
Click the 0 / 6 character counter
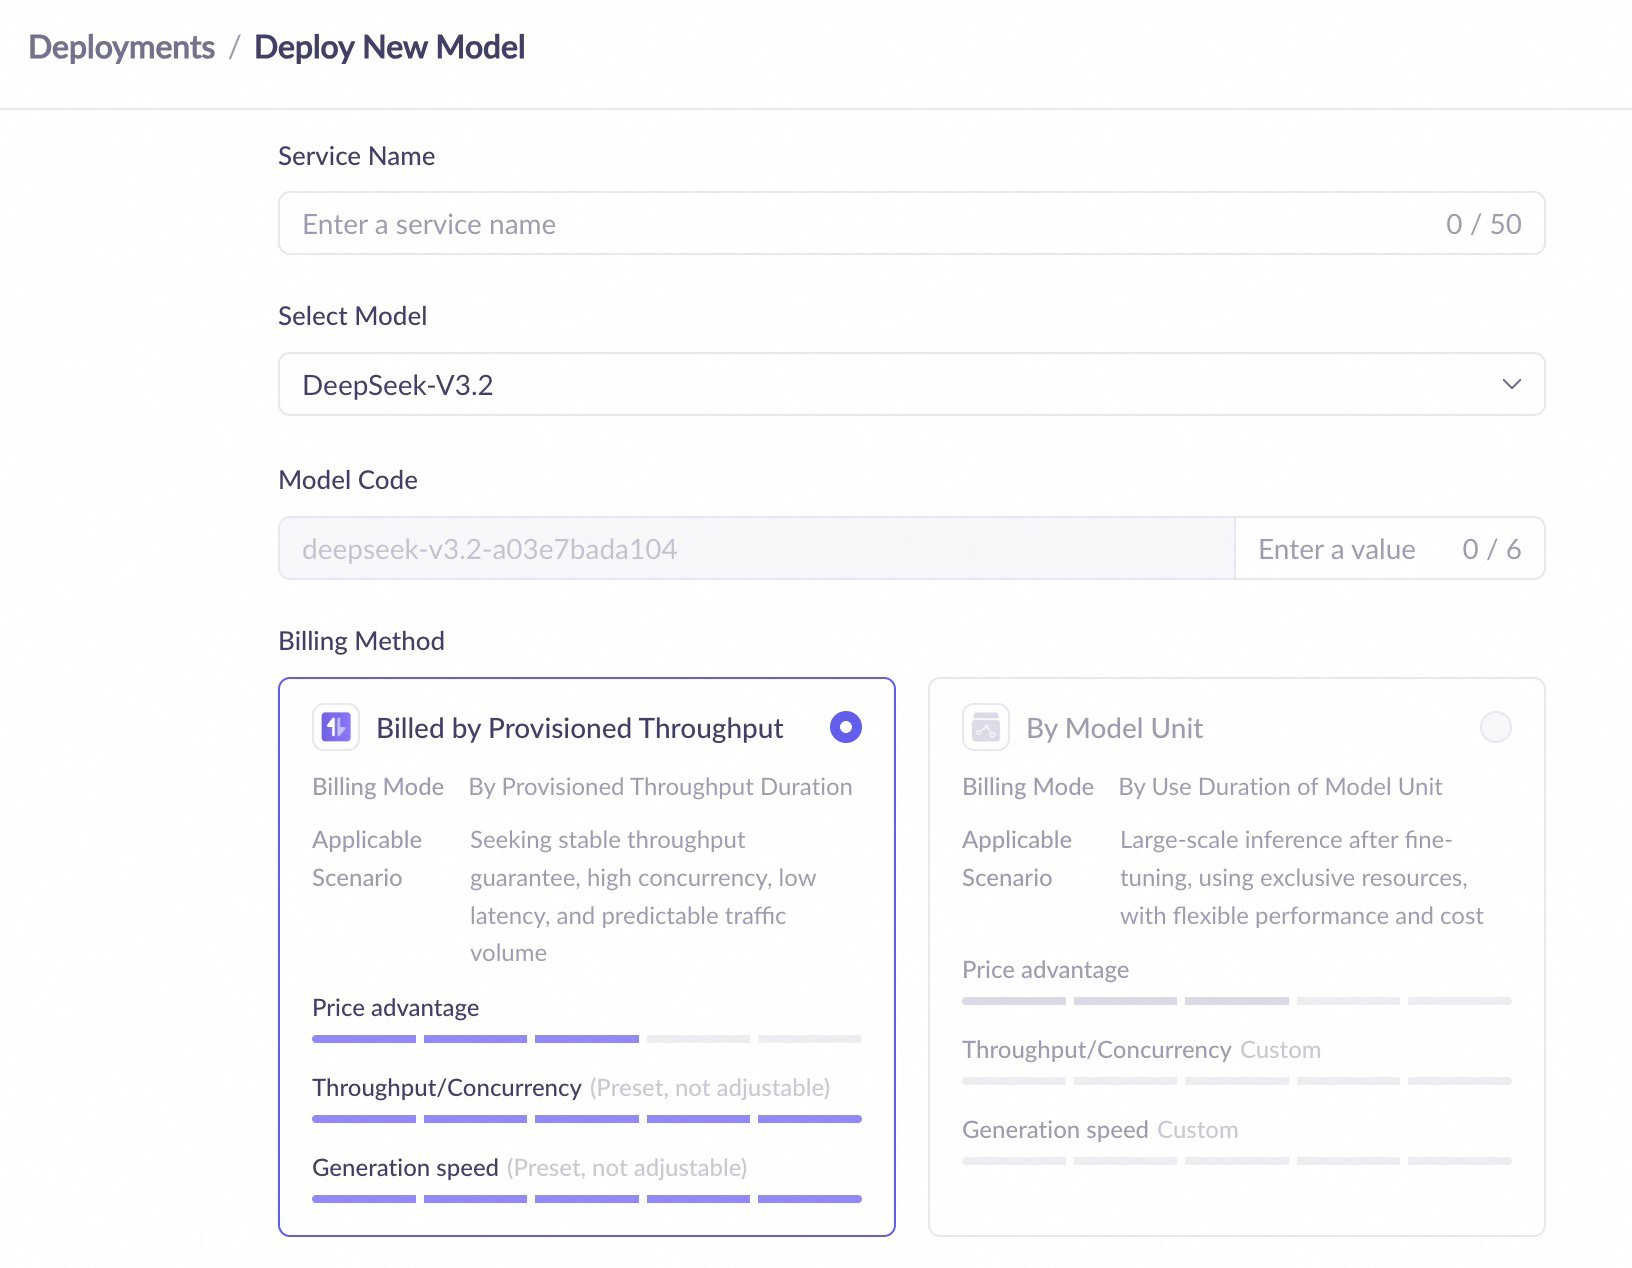tap(1492, 549)
